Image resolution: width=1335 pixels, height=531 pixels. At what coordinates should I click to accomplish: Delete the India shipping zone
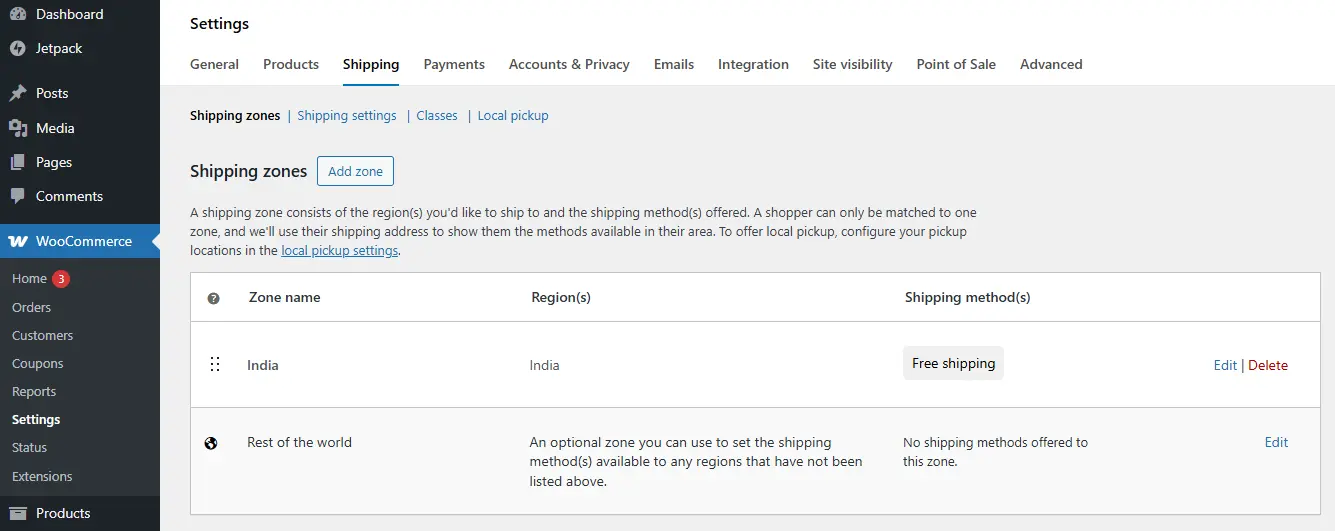click(1268, 365)
